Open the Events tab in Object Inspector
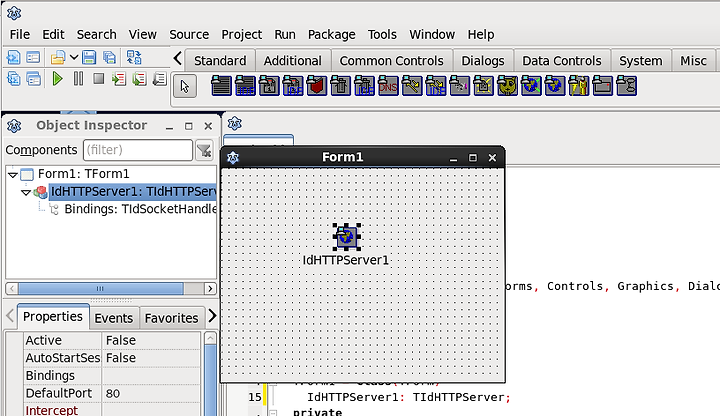The width and height of the screenshot is (720, 416). point(113,318)
